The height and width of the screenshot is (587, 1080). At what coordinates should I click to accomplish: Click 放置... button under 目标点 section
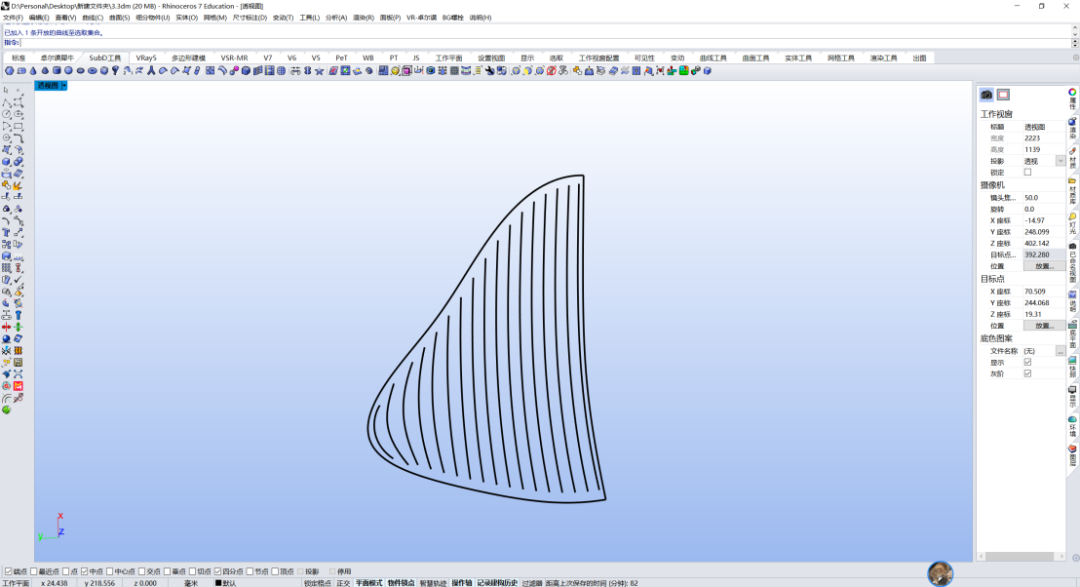pyautogui.click(x=1043, y=326)
